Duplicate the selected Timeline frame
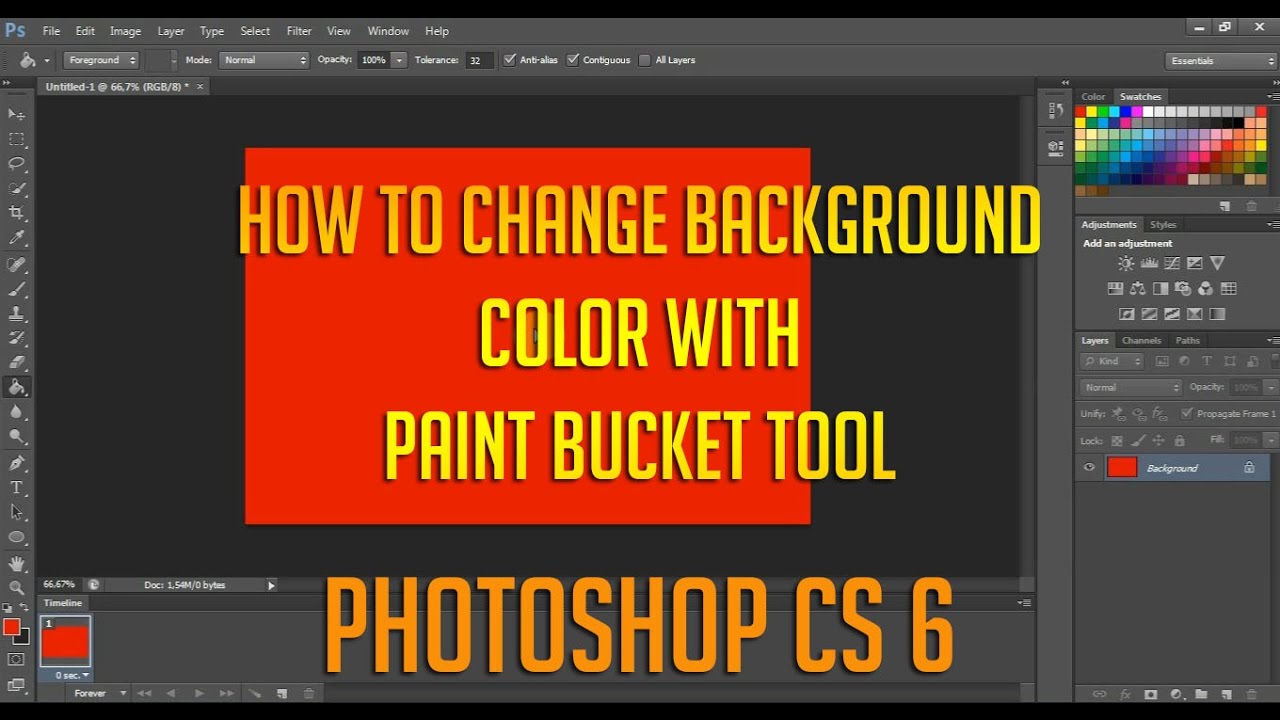Screen dimensions: 1280x720 (x=282, y=693)
